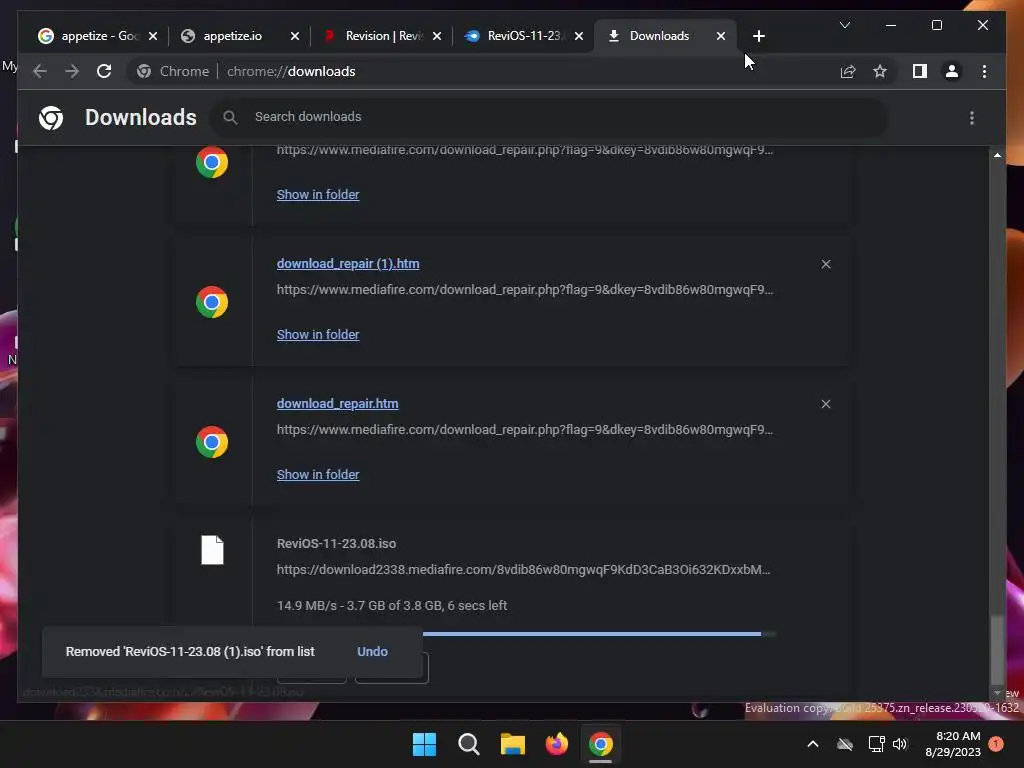Show download_repair (1).htm in folder
This screenshot has width=1024, height=768.
tap(318, 334)
